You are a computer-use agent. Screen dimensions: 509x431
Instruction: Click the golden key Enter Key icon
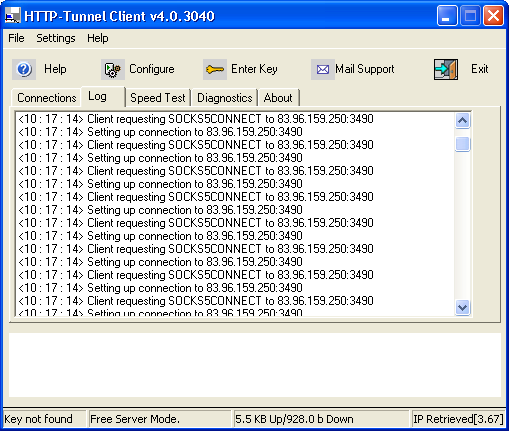pyautogui.click(x=215, y=69)
